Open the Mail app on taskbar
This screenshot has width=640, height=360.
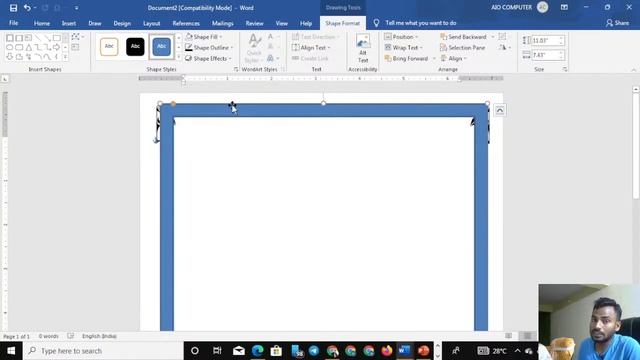[x=239, y=351]
